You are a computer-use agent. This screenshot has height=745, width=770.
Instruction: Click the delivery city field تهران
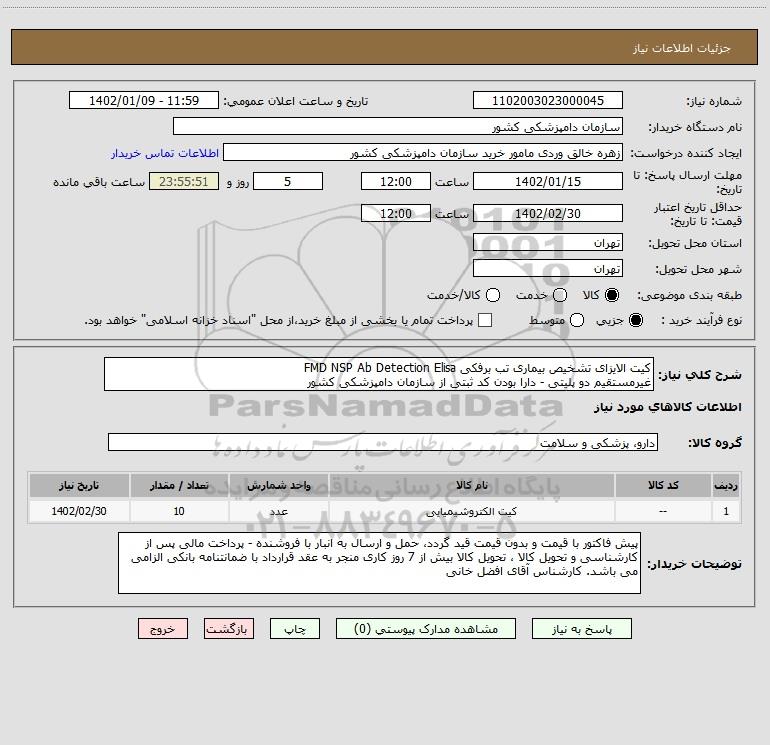click(548, 269)
